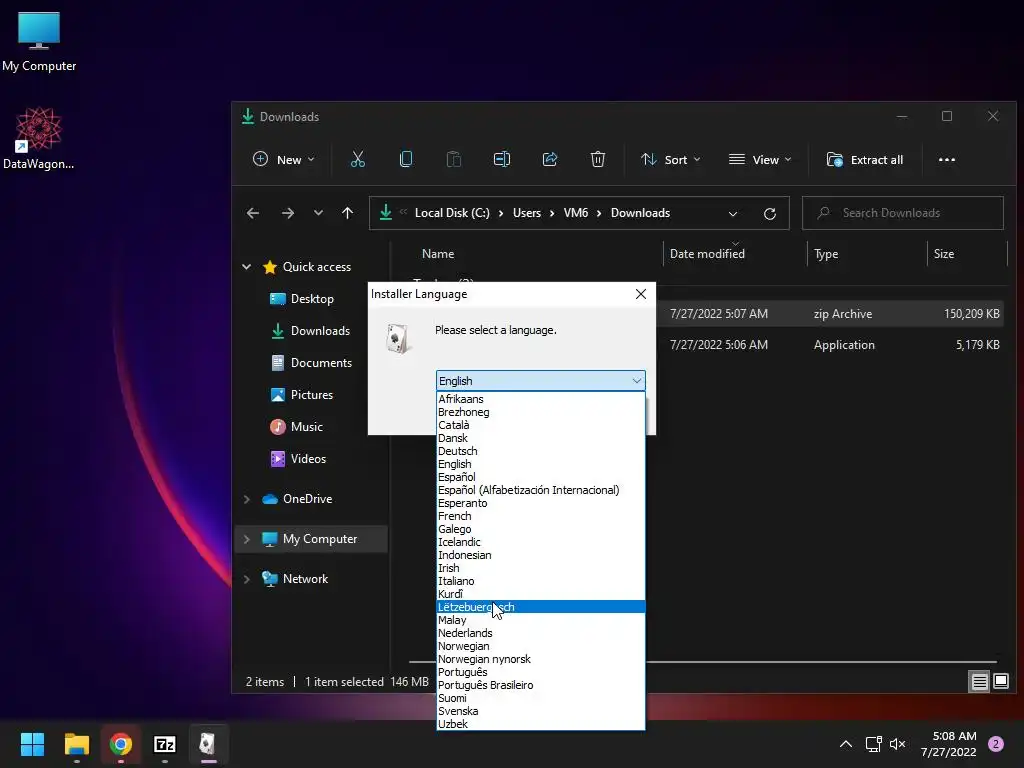Click the Delete trash icon
Viewport: 1024px width, 768px height.
[x=598, y=159]
